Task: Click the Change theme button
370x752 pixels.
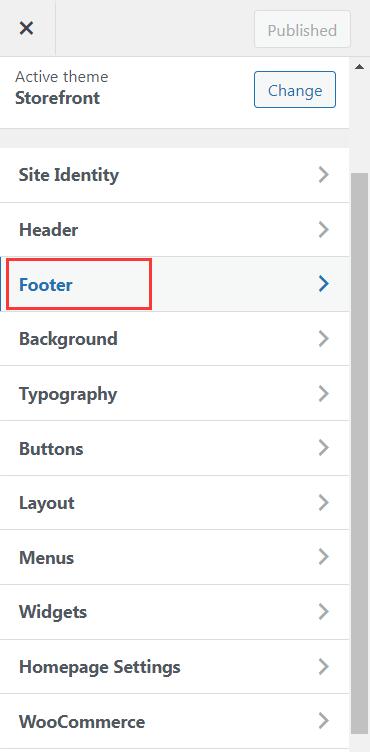Action: click(x=295, y=90)
